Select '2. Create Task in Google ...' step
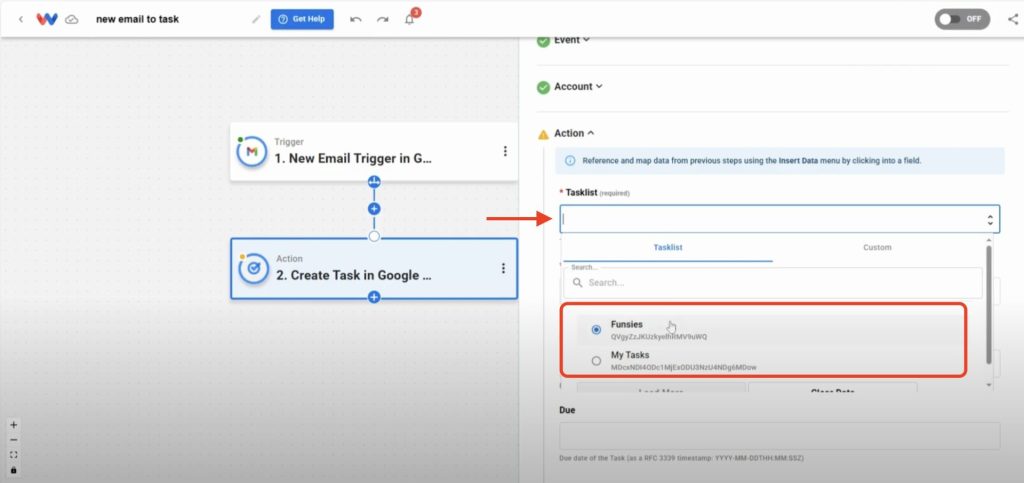The width and height of the screenshot is (1024, 483). click(374, 268)
